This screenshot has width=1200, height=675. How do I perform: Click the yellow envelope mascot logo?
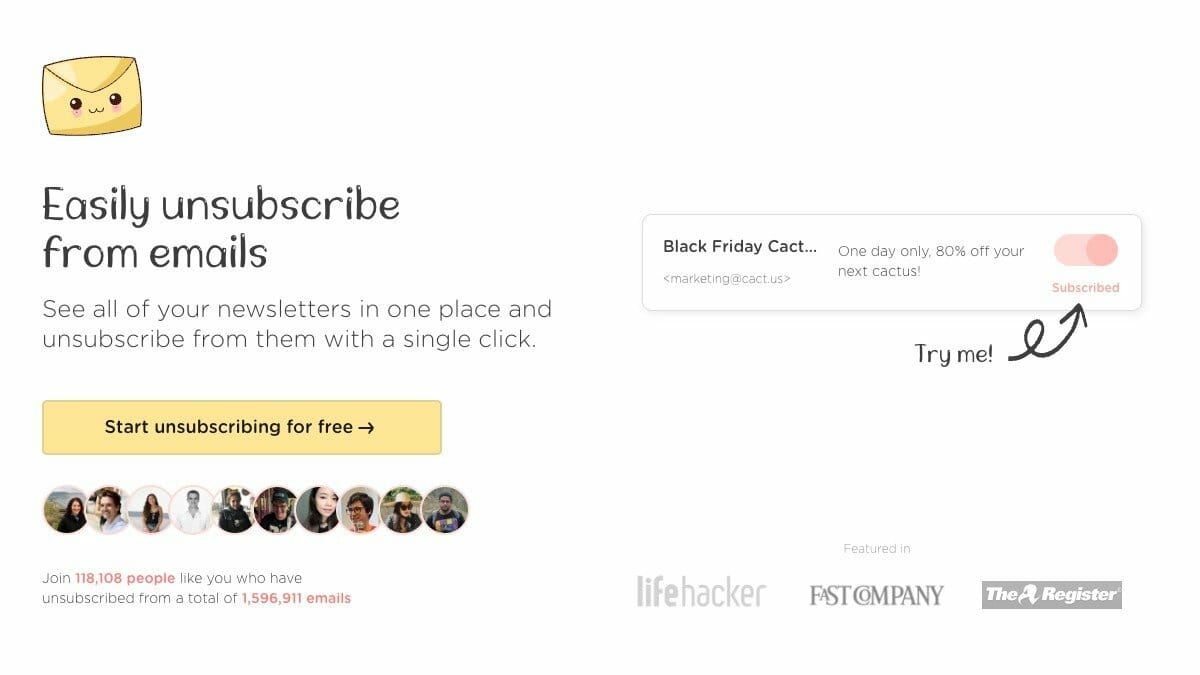coord(92,96)
